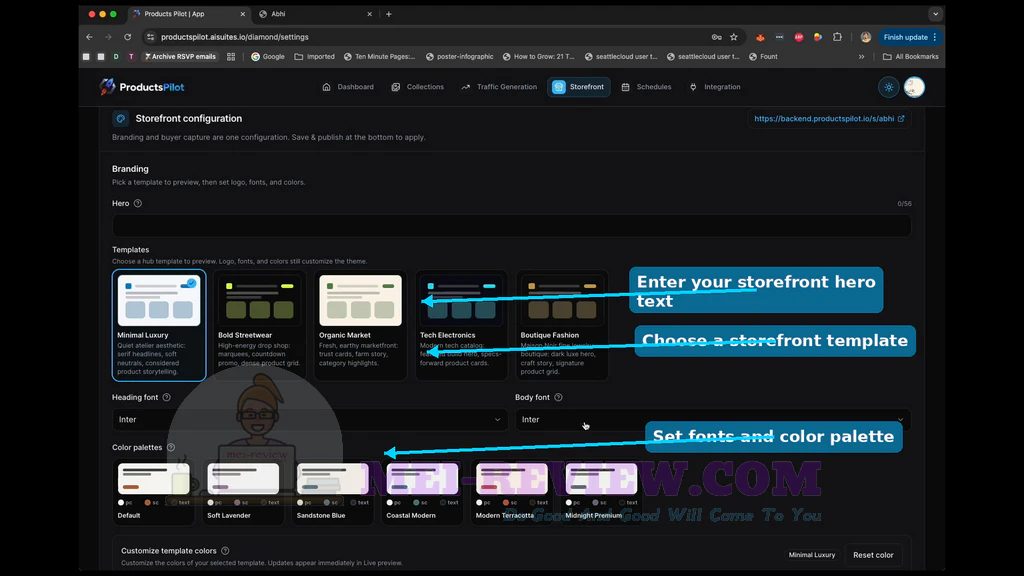Choose the Modern Terracotta color palette

coord(511,491)
